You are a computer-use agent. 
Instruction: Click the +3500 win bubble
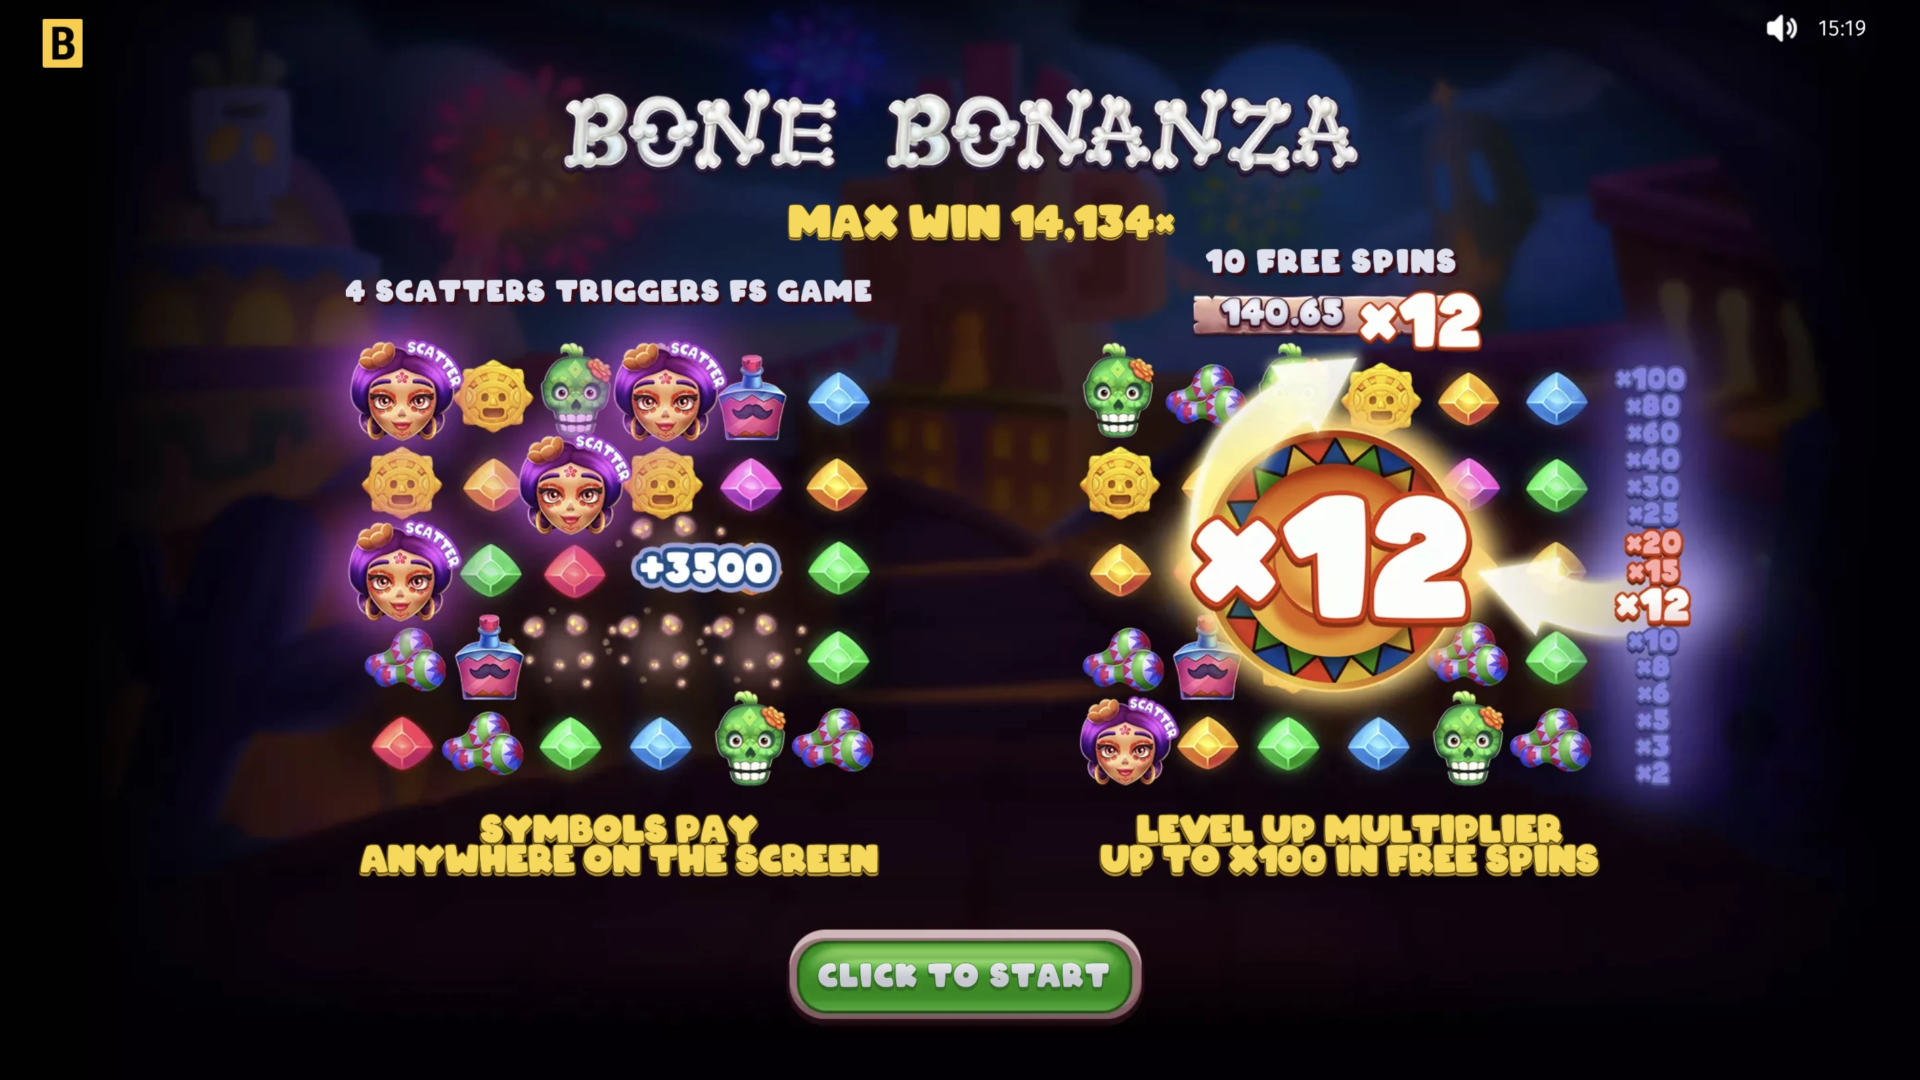pos(706,568)
